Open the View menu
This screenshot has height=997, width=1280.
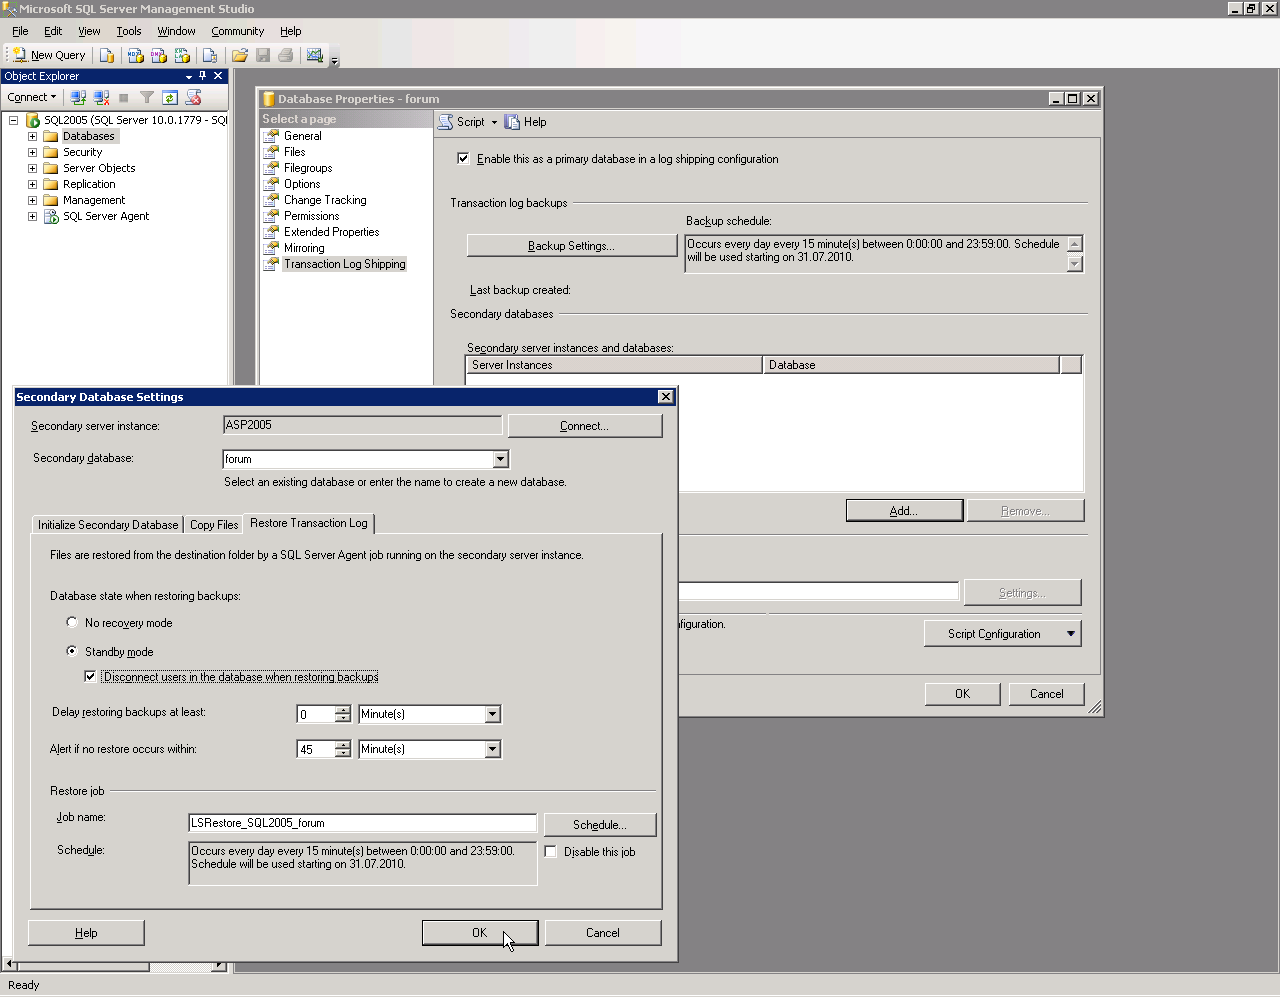pos(89,31)
